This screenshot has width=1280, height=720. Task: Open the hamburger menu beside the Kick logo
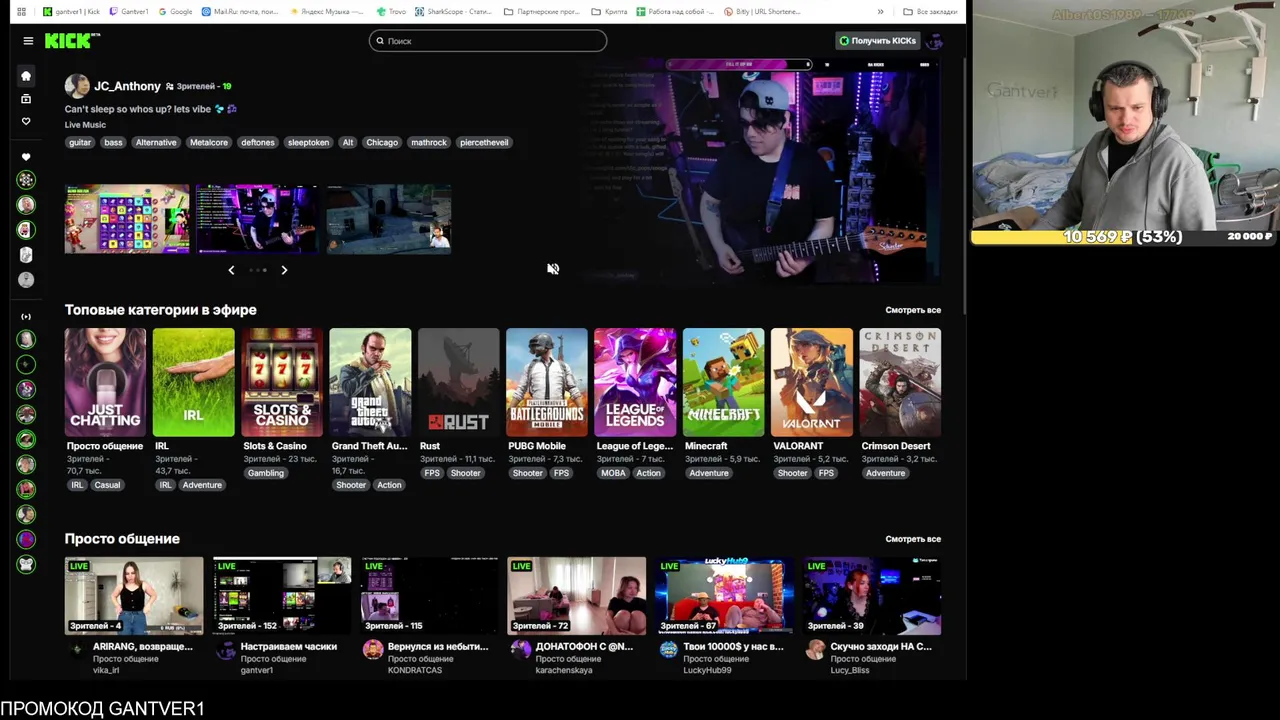(28, 41)
